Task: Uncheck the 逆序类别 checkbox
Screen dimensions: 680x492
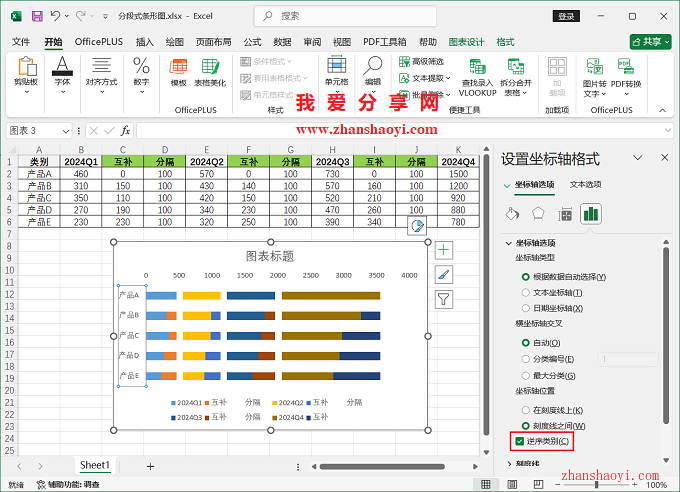Action: (x=519, y=441)
